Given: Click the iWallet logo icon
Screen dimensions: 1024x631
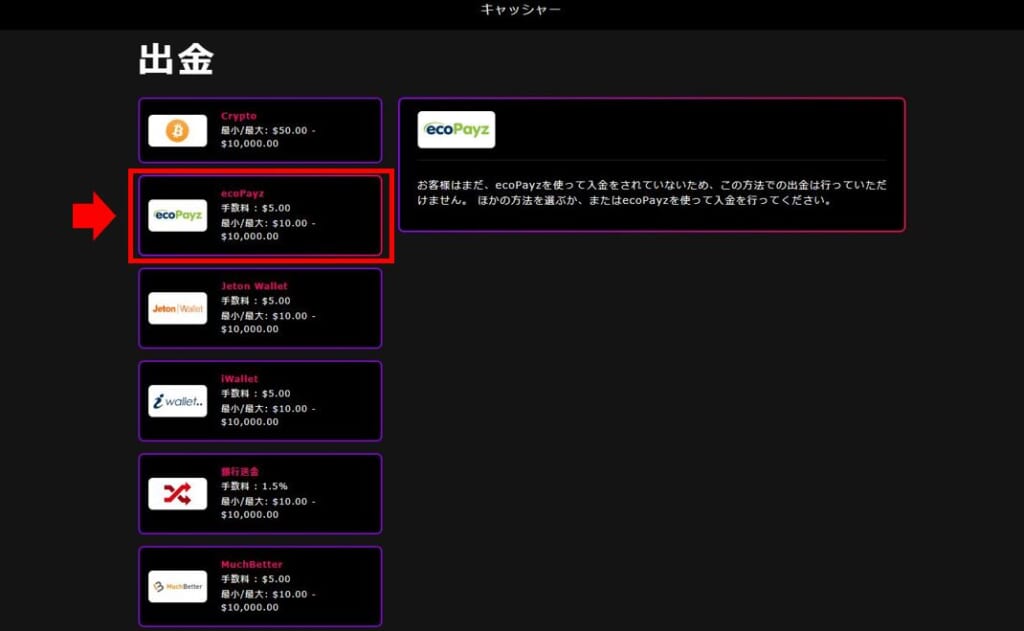Looking at the screenshot, I should [178, 401].
